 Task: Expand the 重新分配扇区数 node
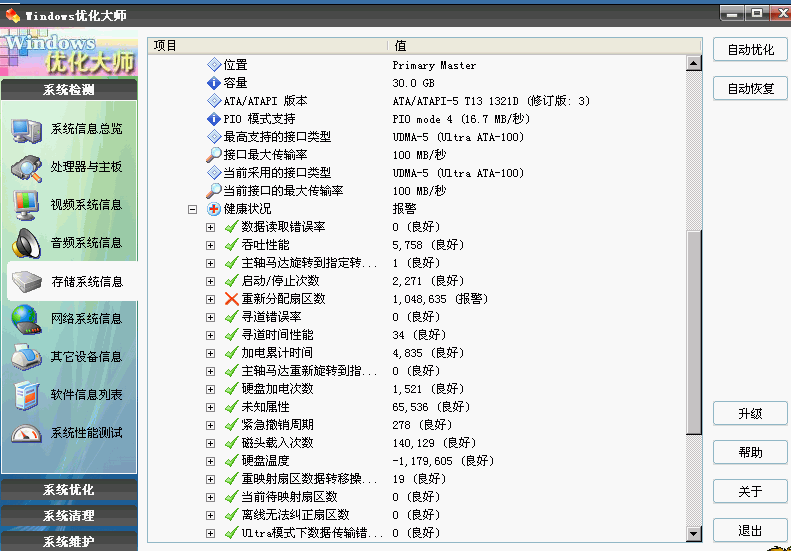coord(210,299)
